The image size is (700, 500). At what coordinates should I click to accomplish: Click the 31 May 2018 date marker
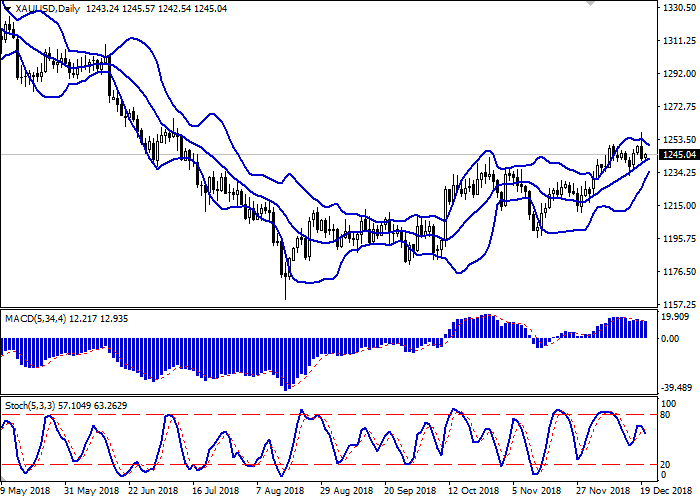pos(92,490)
